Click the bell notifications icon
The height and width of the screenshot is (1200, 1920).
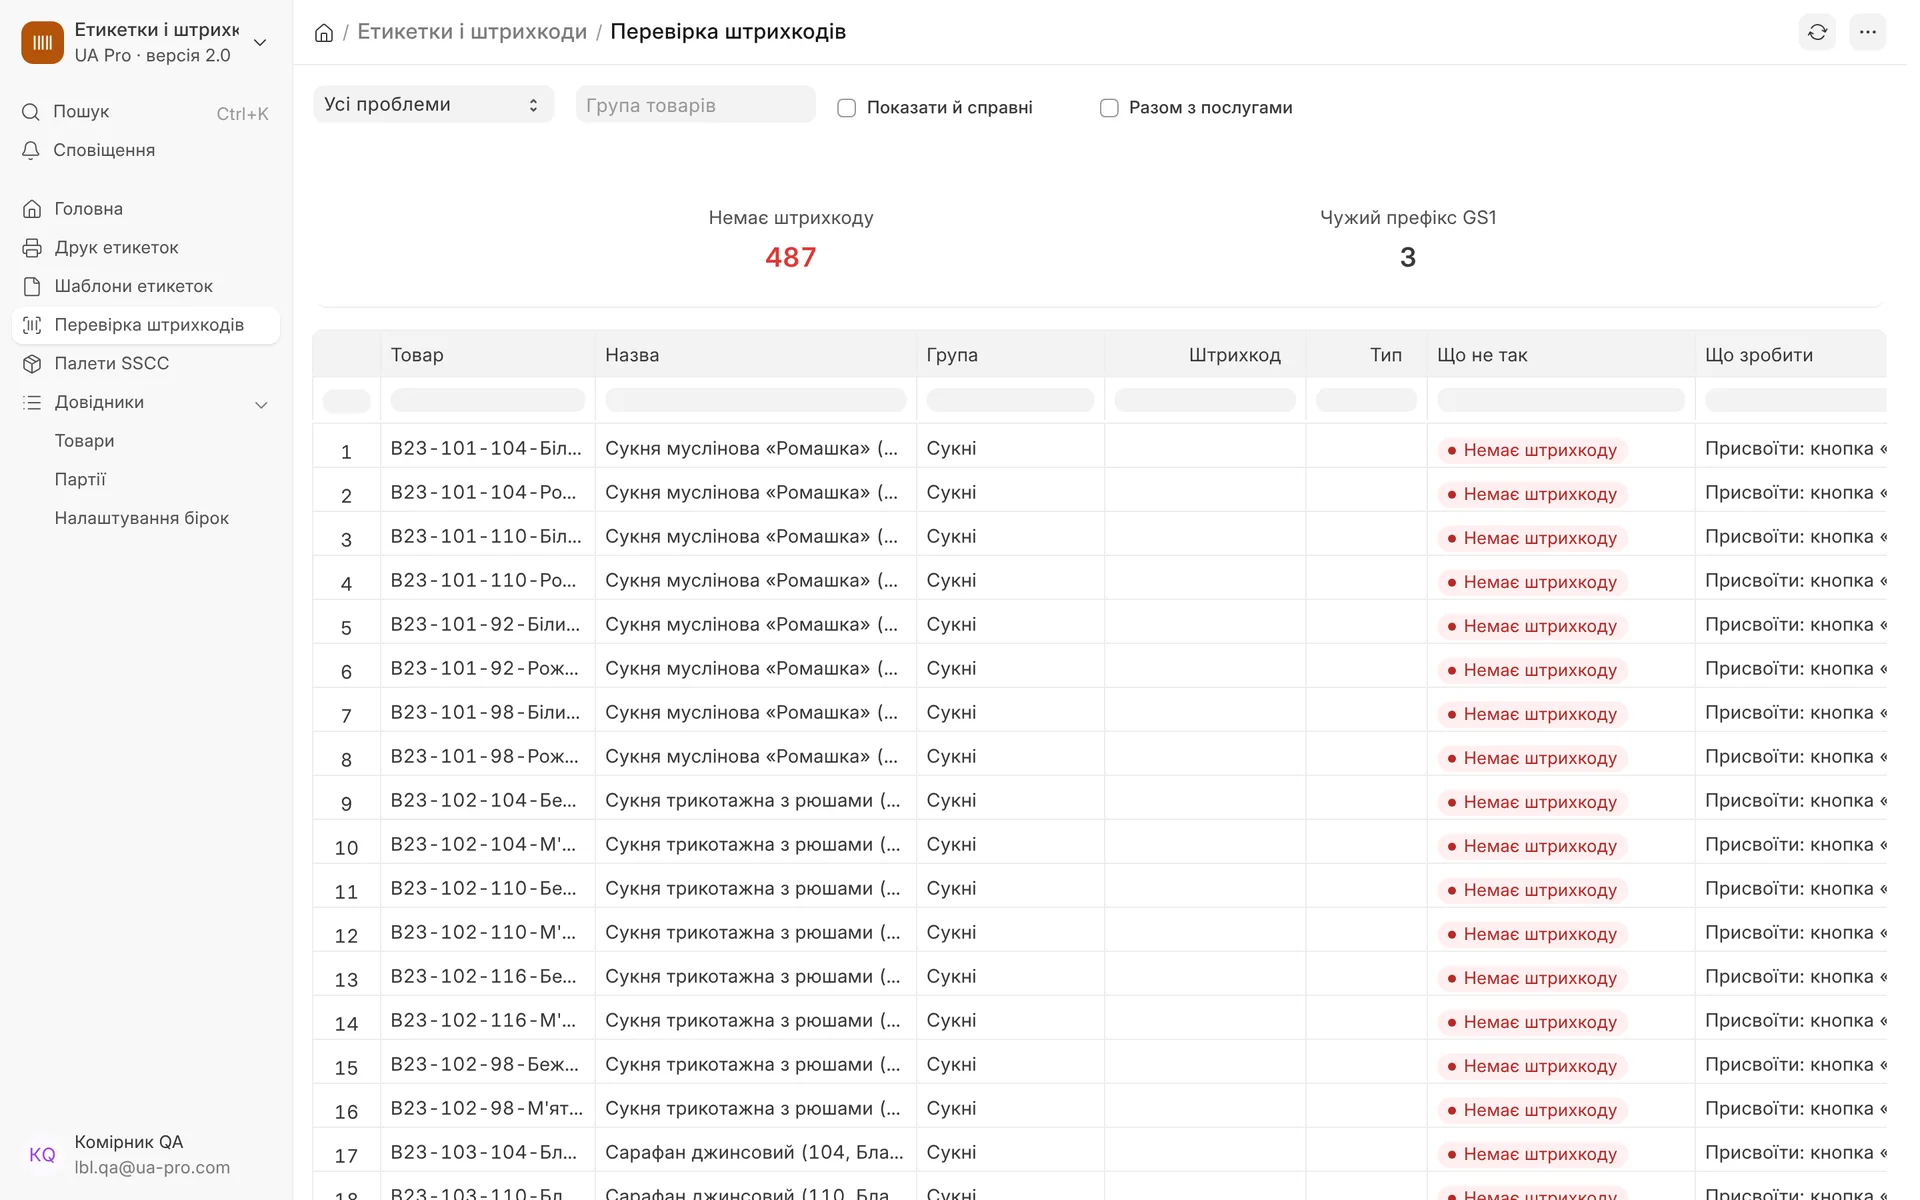[31, 150]
